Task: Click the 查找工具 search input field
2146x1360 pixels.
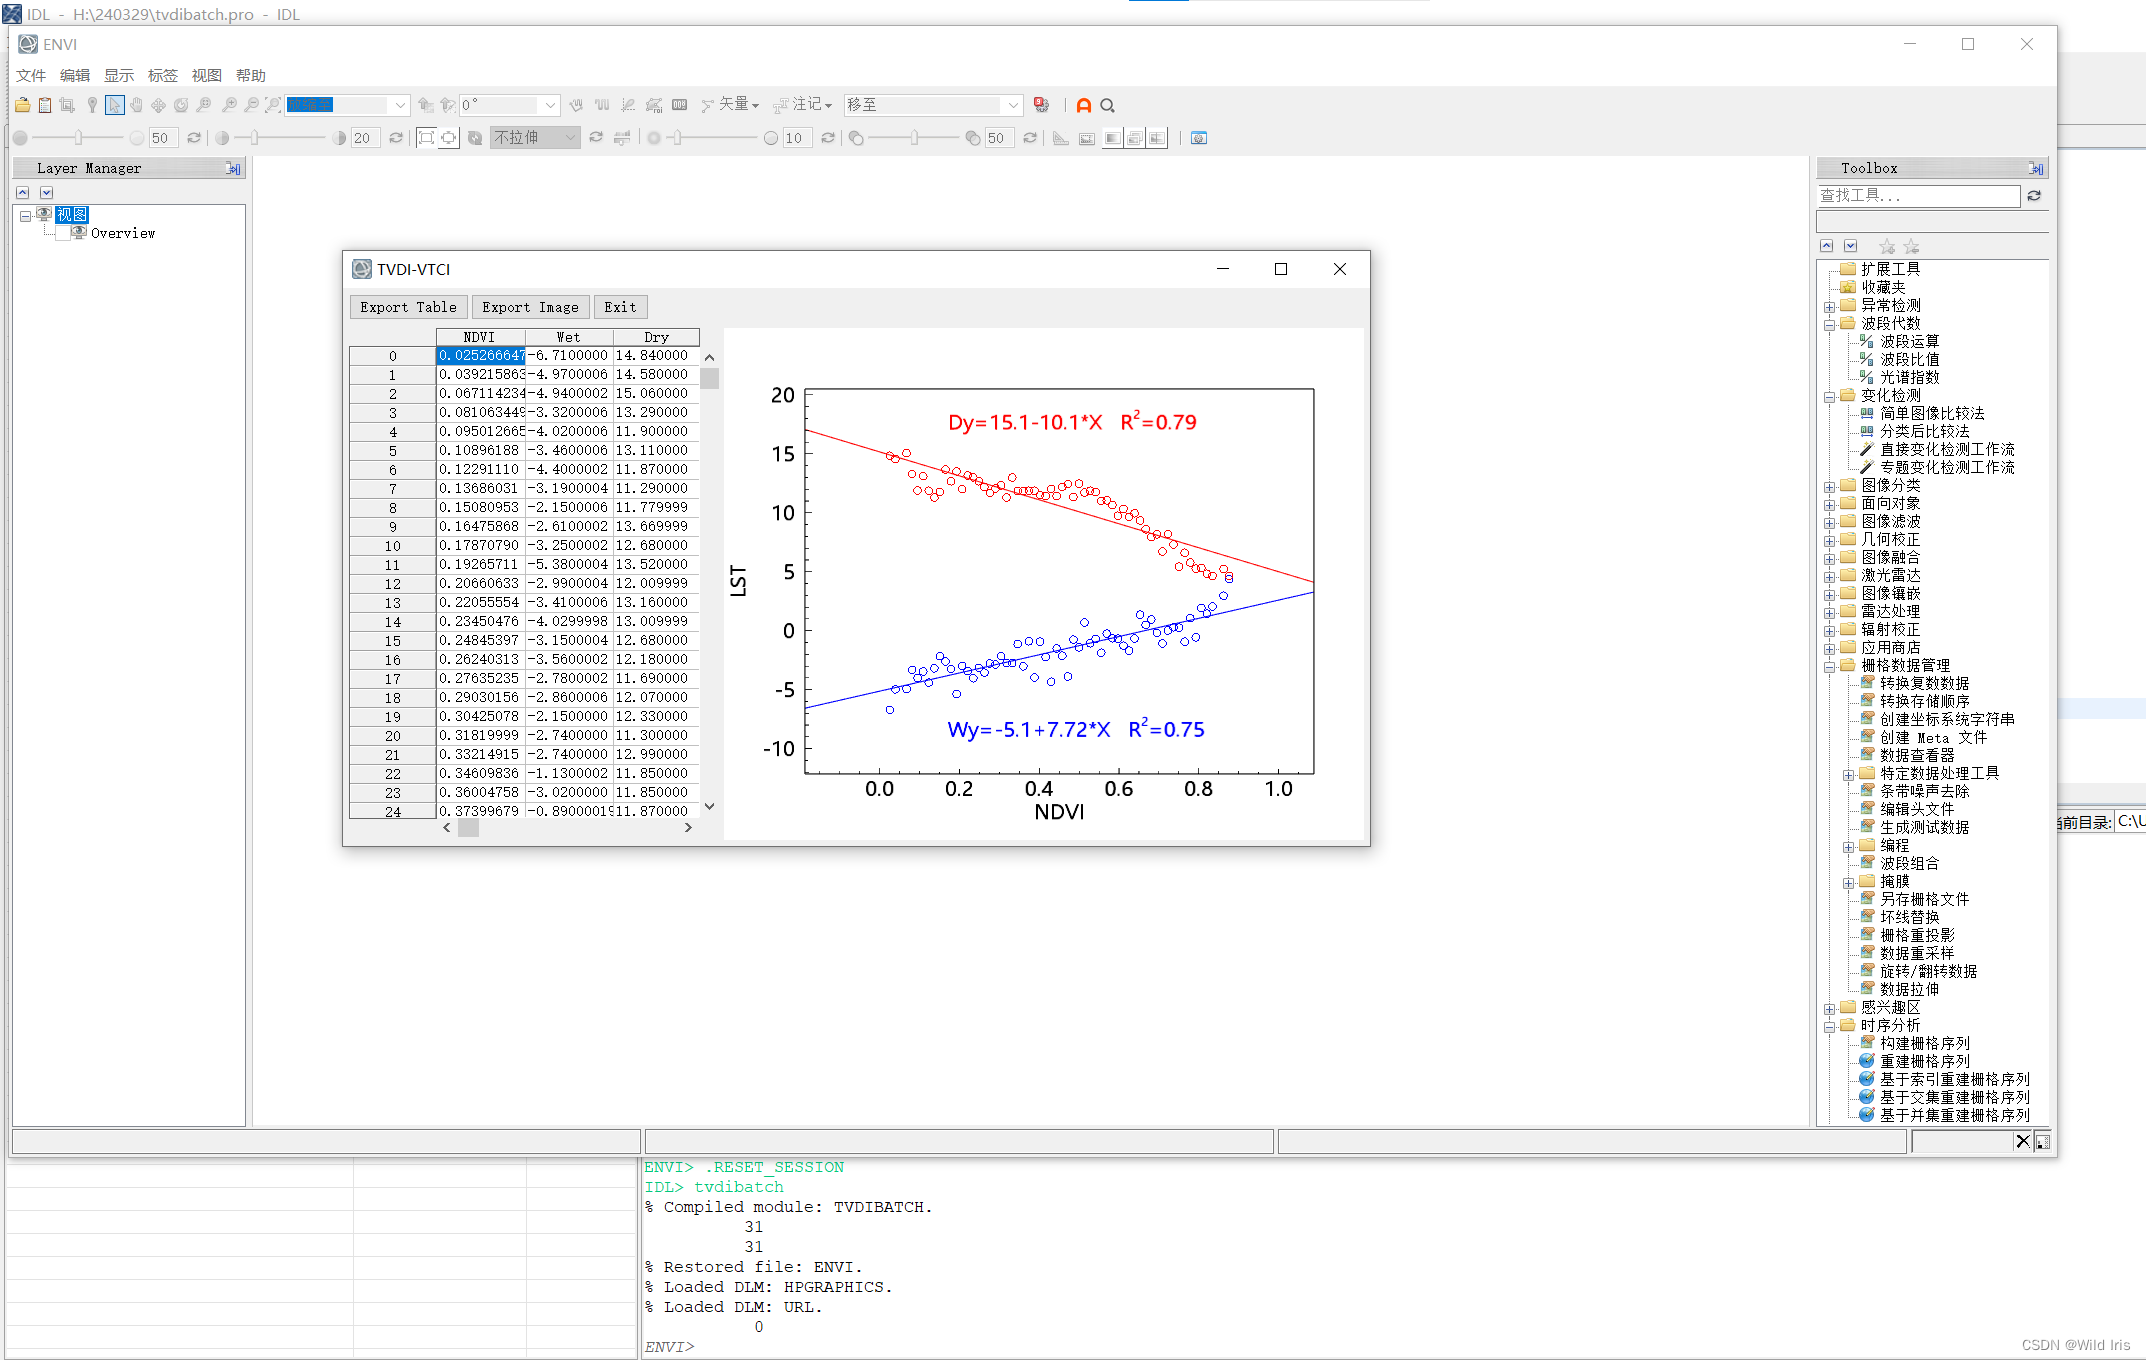Action: point(1917,196)
